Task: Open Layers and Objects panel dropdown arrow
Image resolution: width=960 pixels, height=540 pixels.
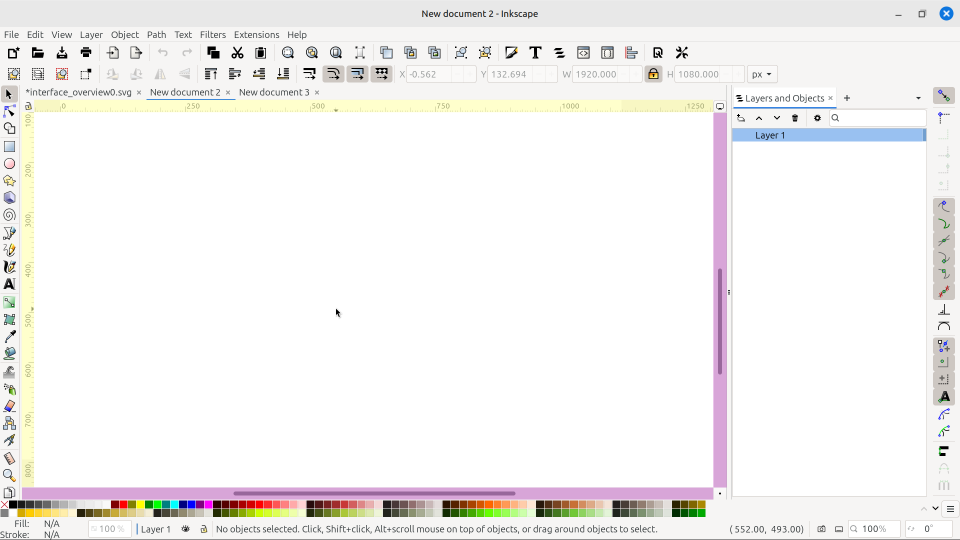Action: (918, 98)
